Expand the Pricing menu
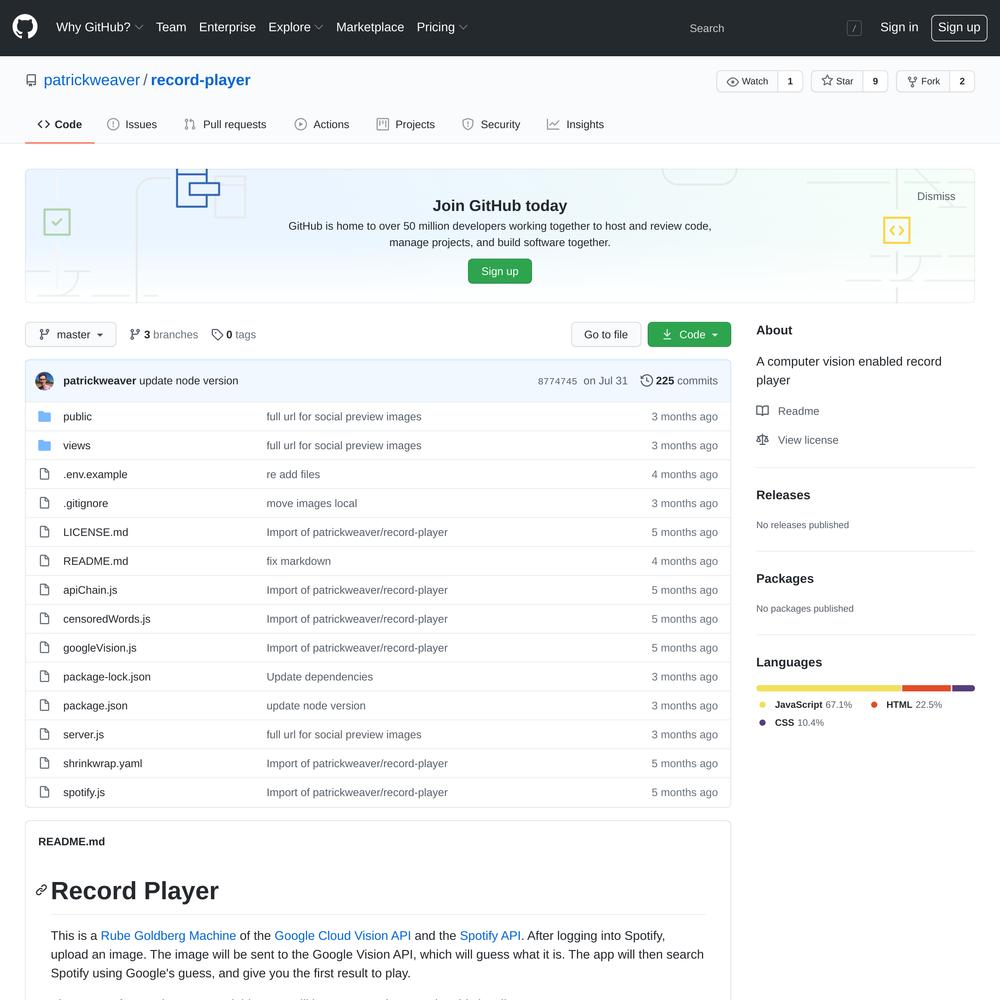The width and height of the screenshot is (1000, 1000). click(442, 27)
